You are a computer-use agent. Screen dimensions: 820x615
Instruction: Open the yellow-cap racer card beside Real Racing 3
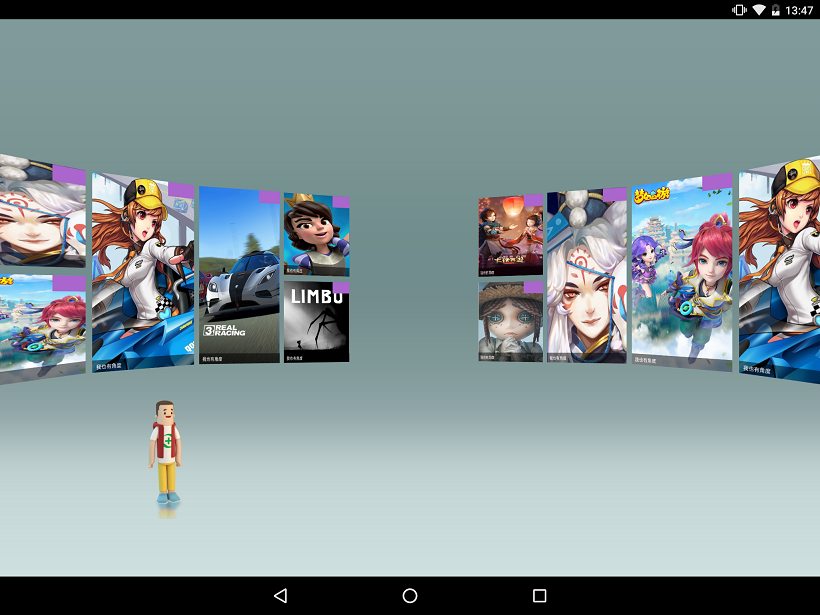click(143, 272)
